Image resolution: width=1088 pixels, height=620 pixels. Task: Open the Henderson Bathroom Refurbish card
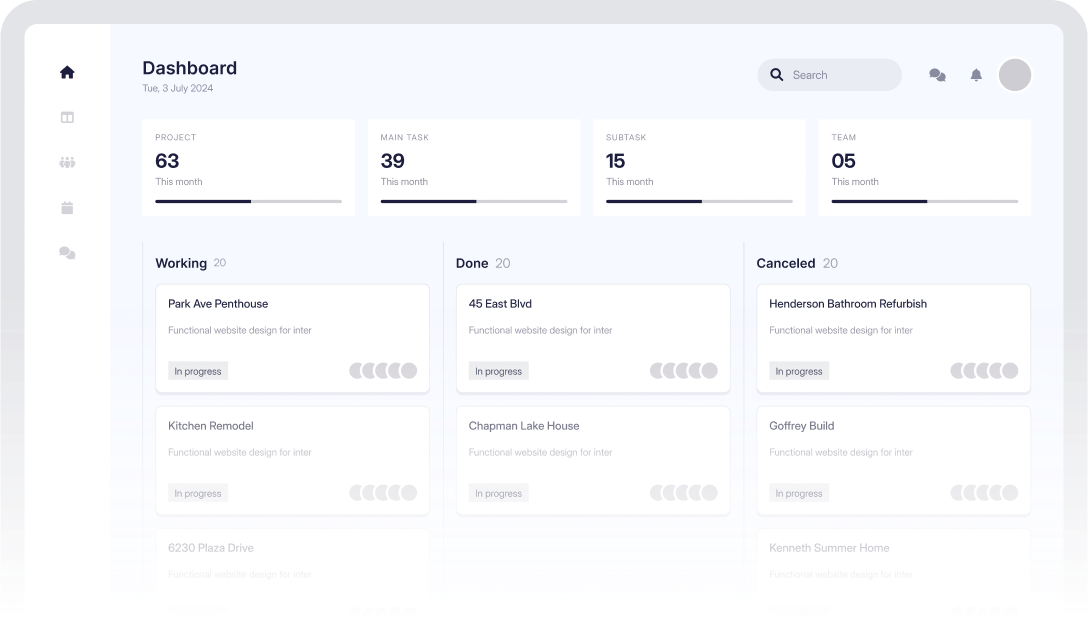coord(894,338)
